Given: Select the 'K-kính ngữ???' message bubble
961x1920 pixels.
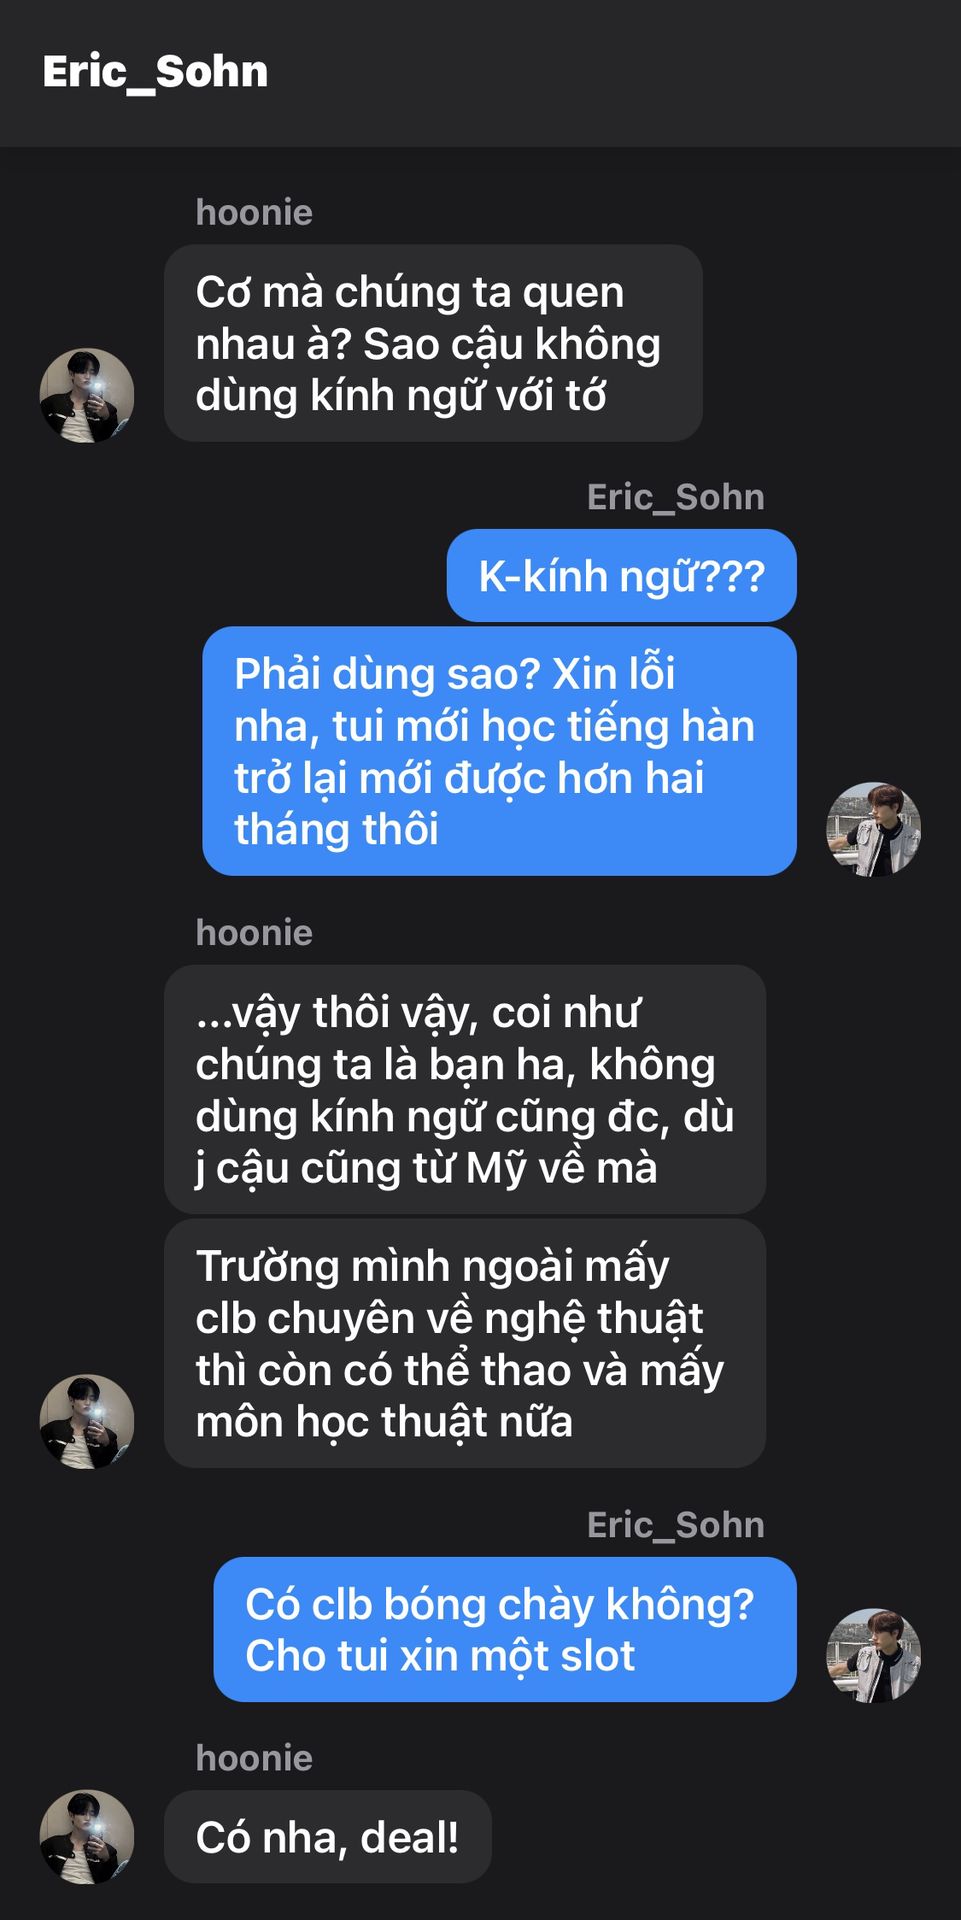Looking at the screenshot, I should (x=621, y=576).
